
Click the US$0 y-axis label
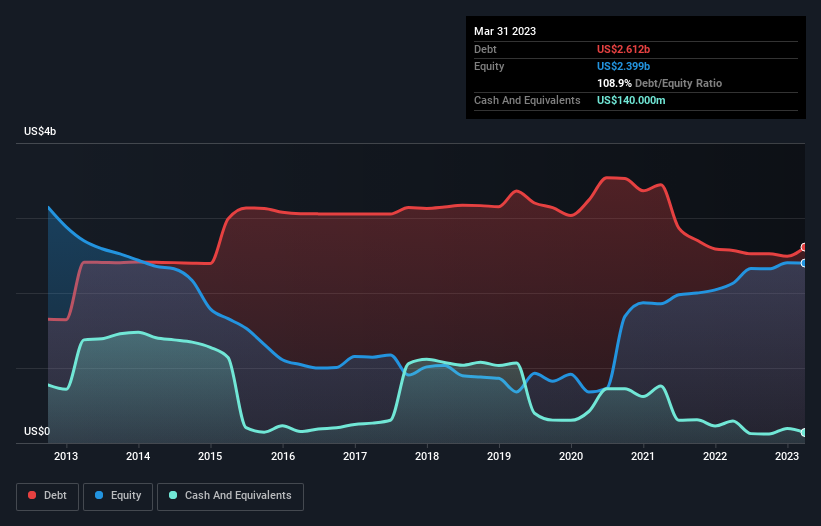37,431
